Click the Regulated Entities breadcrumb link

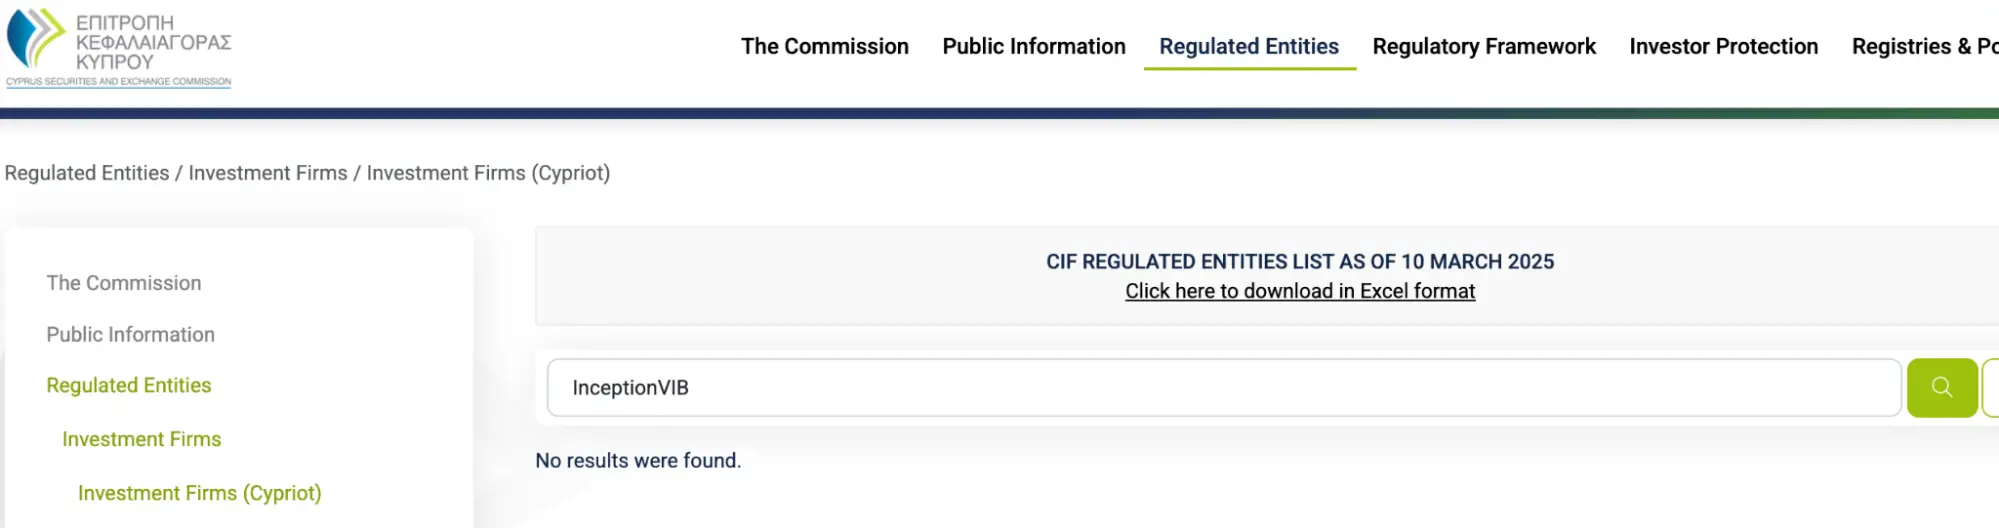click(87, 173)
